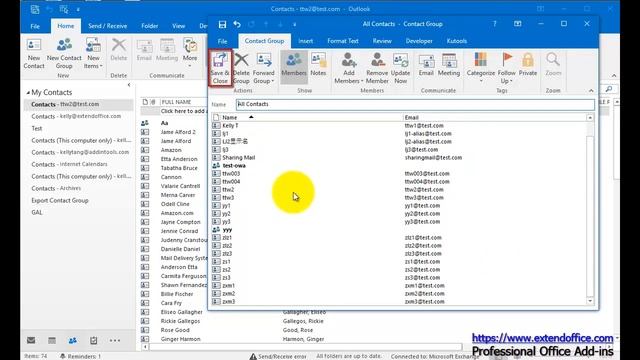Image resolution: width=640 pixels, height=360 pixels.
Task: Switch to Review tab
Action: [382, 41]
